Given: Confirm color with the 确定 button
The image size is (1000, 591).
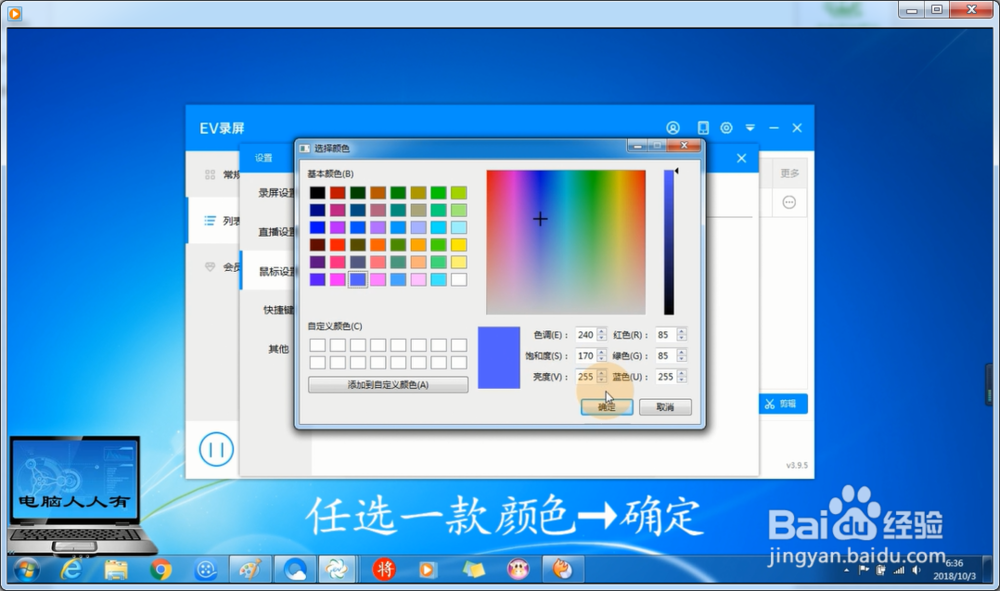Looking at the screenshot, I should click(607, 407).
